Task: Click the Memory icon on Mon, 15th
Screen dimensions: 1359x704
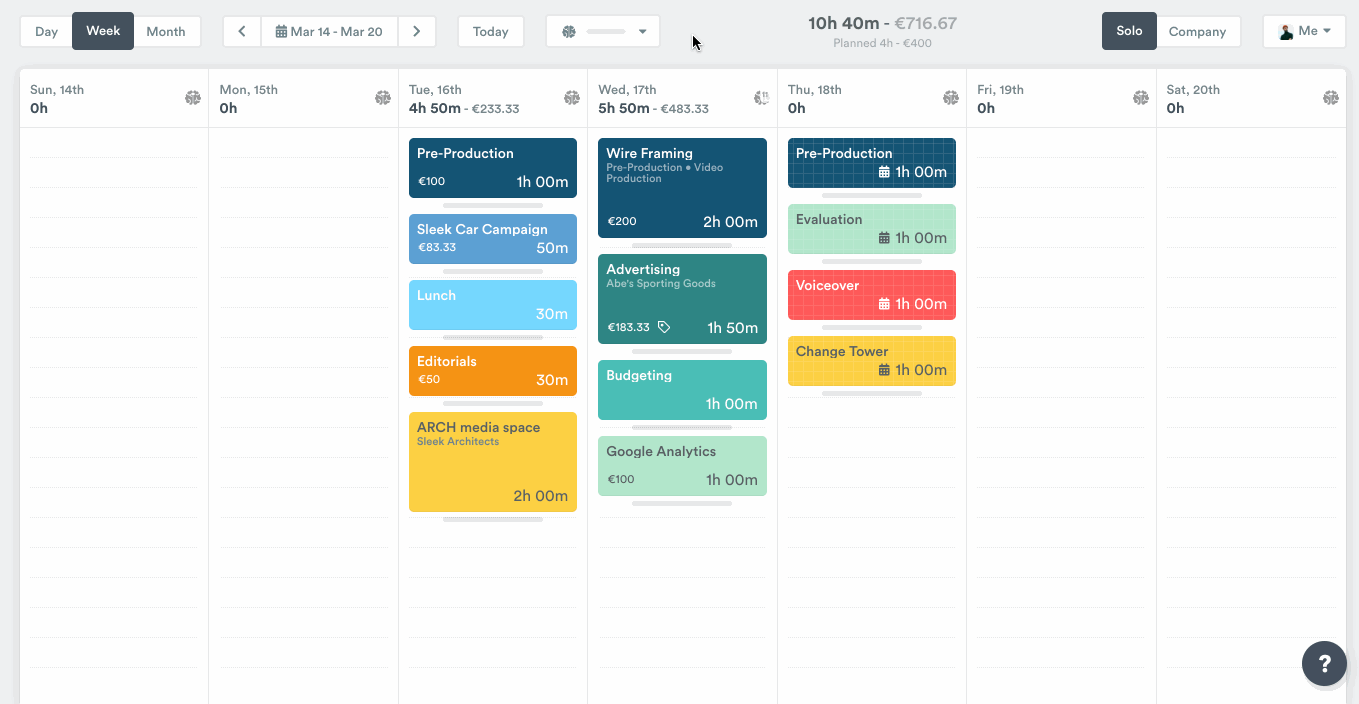Action: click(383, 98)
